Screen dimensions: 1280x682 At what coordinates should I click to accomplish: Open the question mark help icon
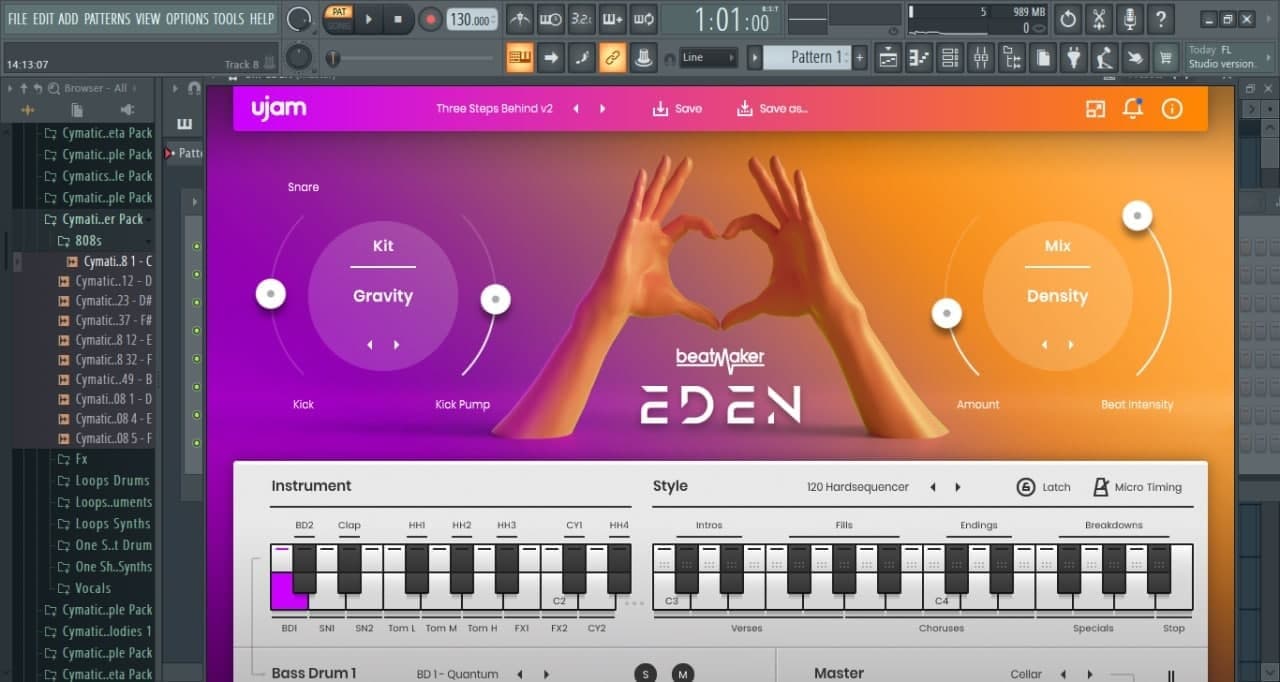coord(1160,18)
